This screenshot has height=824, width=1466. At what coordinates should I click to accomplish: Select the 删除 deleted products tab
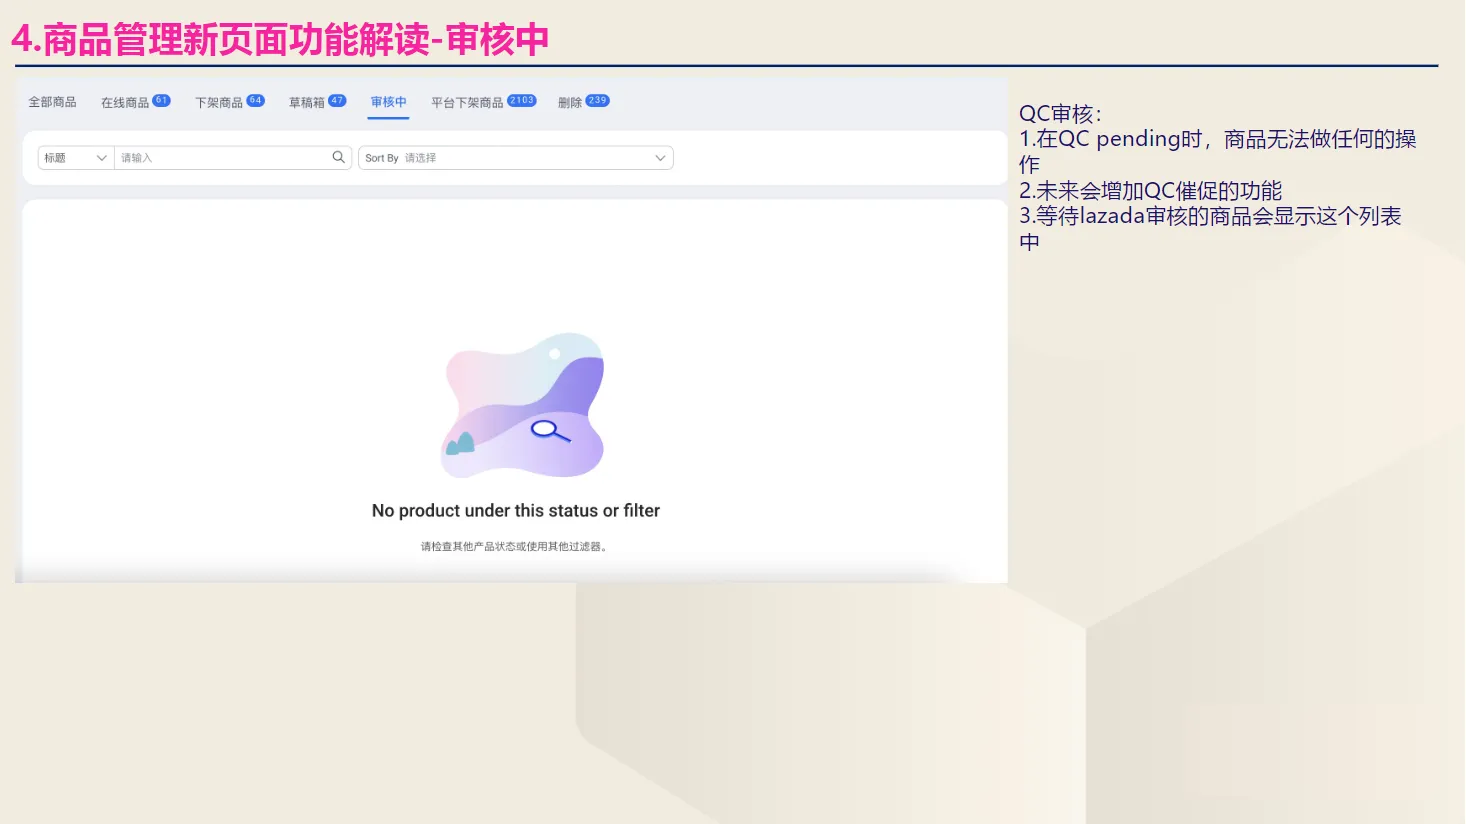point(573,101)
